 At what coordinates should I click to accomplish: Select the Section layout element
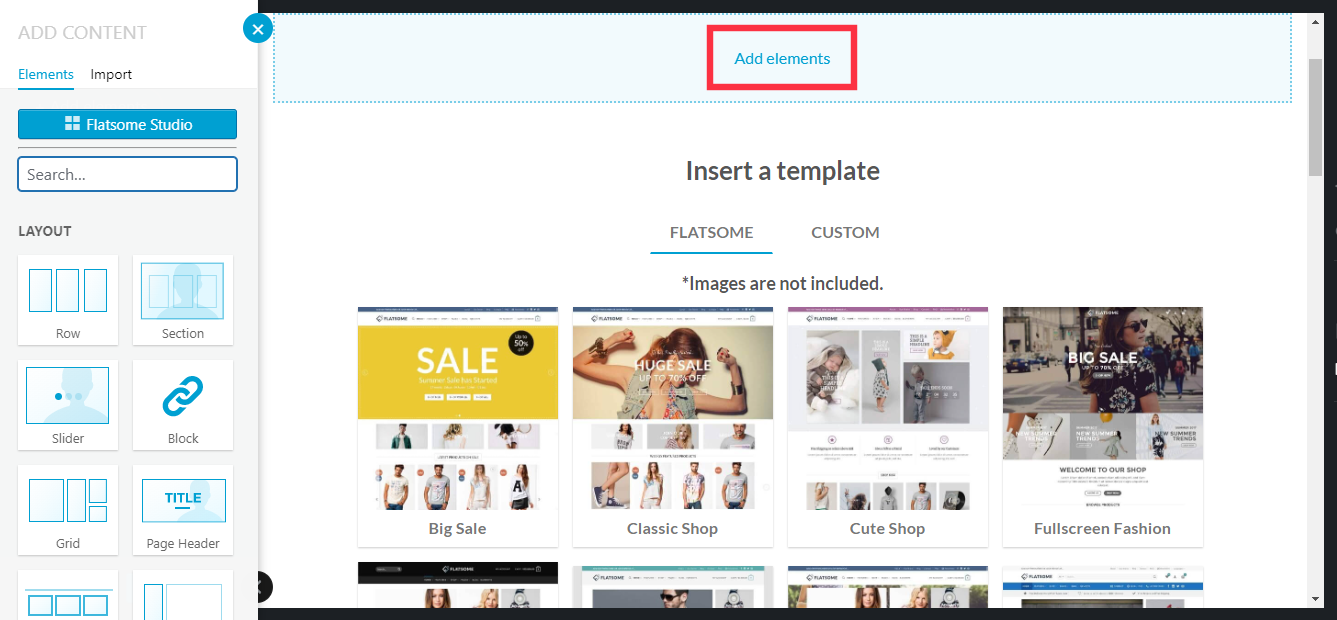tap(183, 300)
